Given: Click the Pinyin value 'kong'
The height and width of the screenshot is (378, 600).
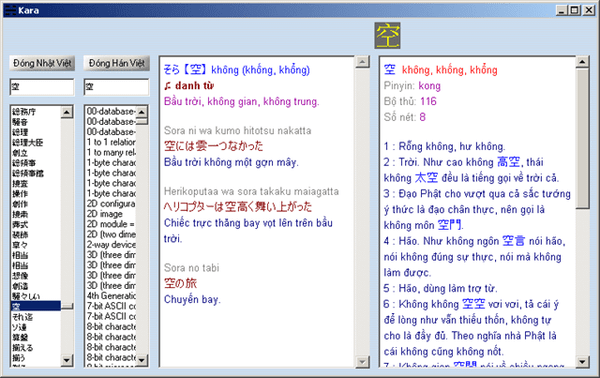Looking at the screenshot, I should click(429, 86).
